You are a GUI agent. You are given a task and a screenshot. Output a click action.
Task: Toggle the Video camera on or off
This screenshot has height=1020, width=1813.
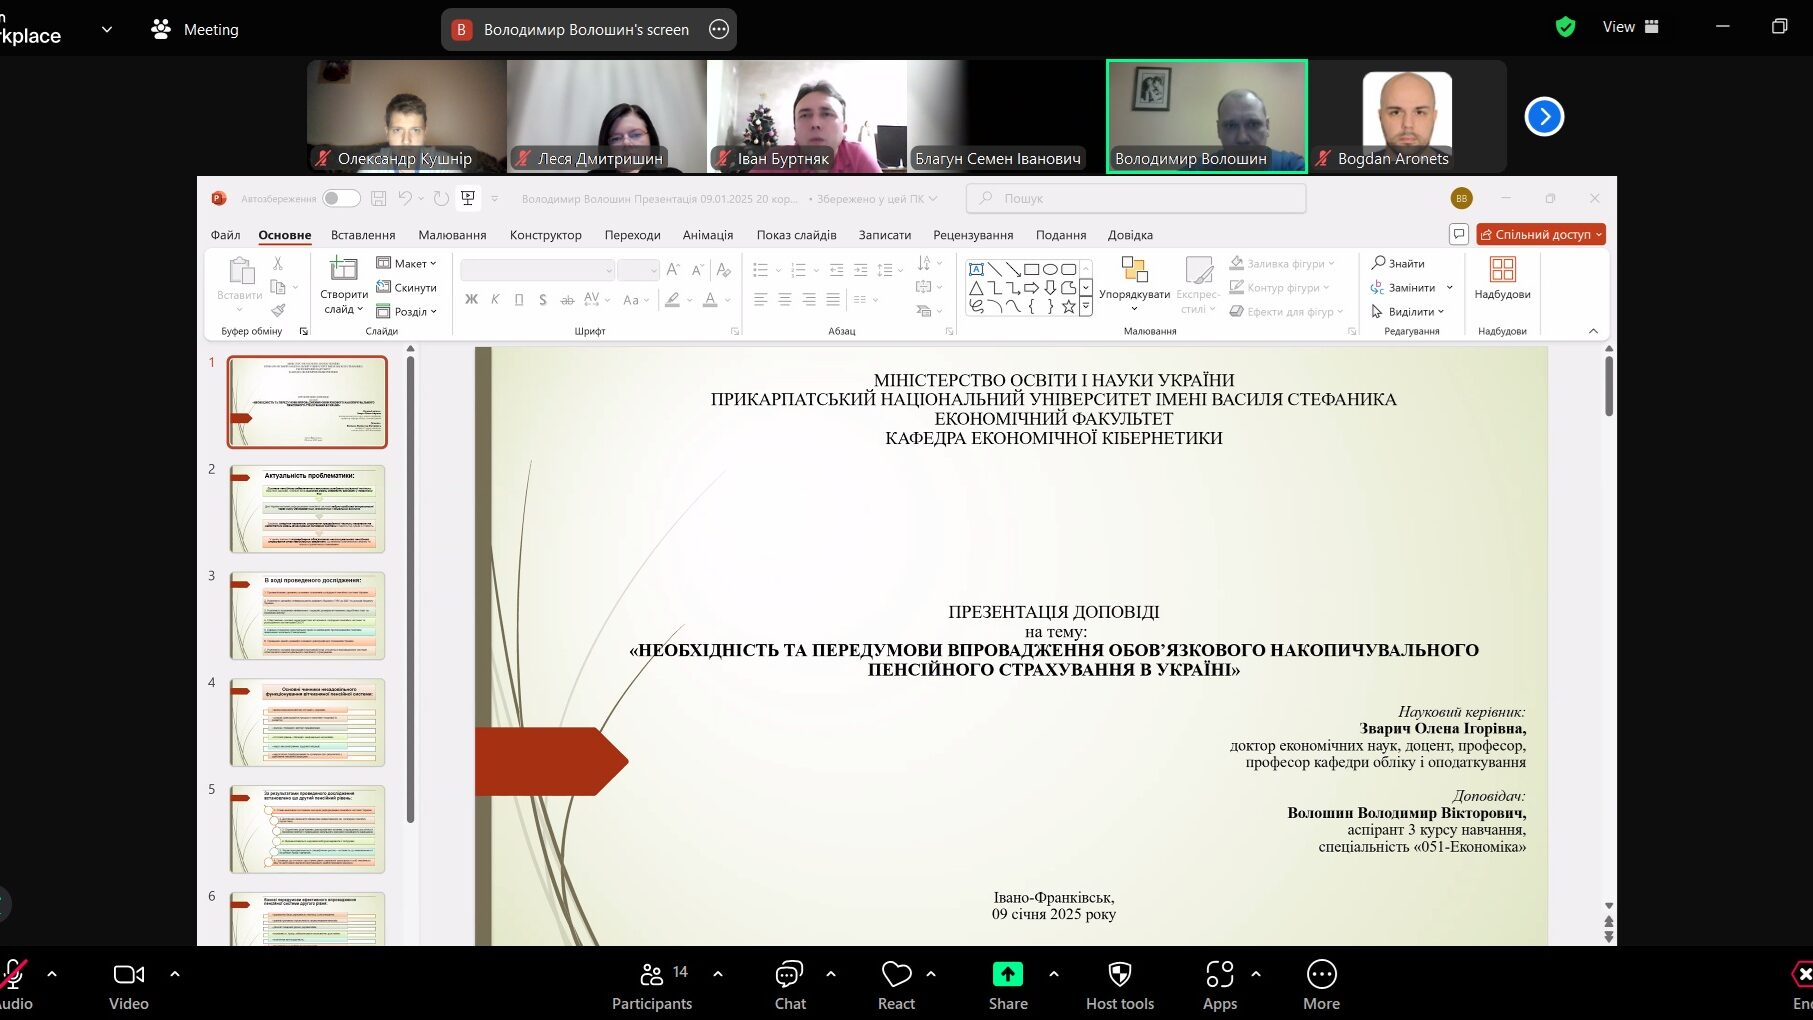pos(128,975)
